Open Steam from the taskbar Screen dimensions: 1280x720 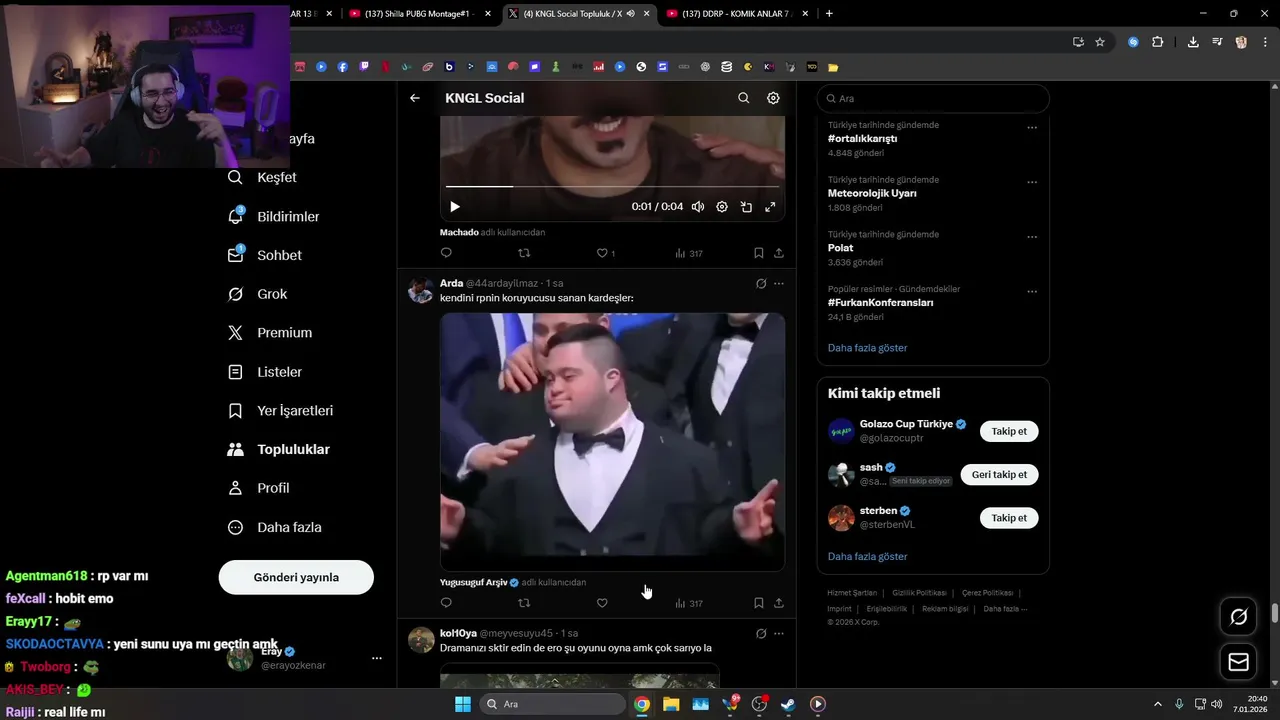coord(788,704)
